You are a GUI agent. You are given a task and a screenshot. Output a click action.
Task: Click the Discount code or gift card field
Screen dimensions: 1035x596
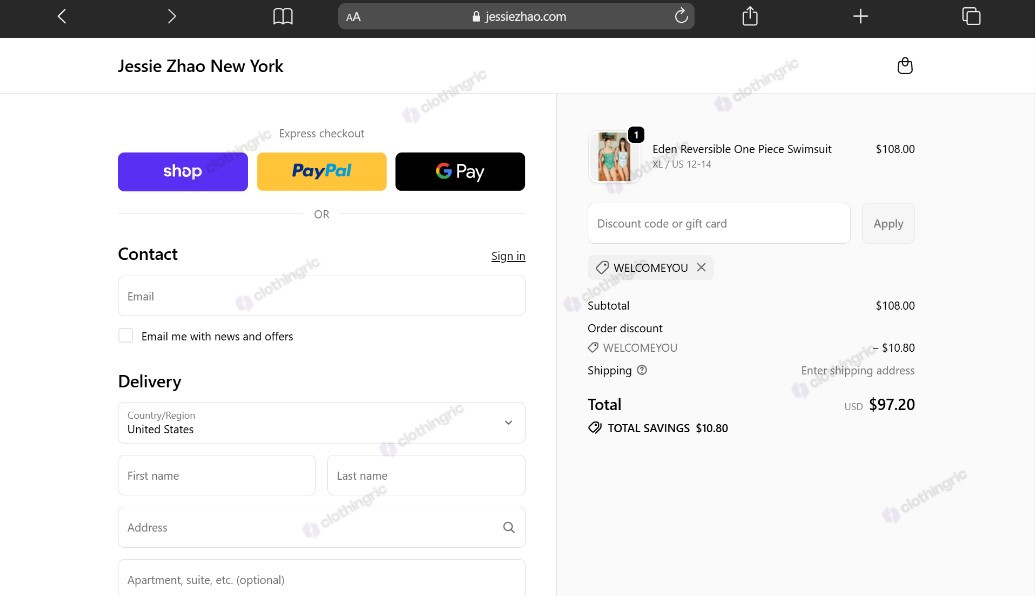coord(719,223)
